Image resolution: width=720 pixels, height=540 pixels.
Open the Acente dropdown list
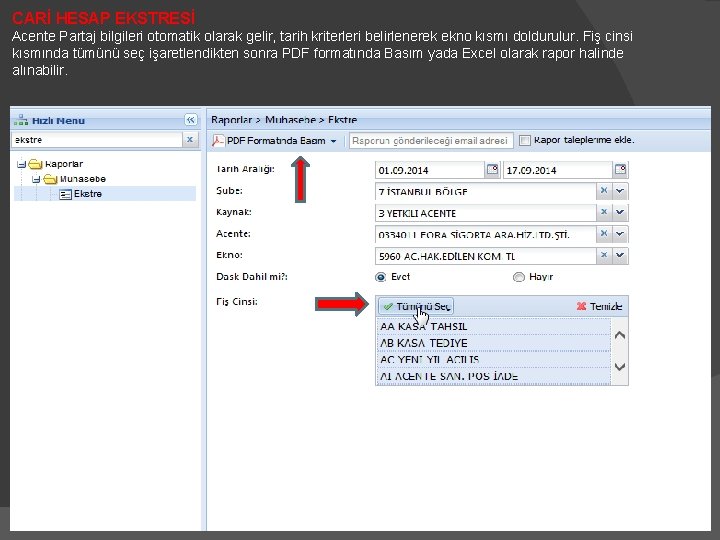coord(620,234)
